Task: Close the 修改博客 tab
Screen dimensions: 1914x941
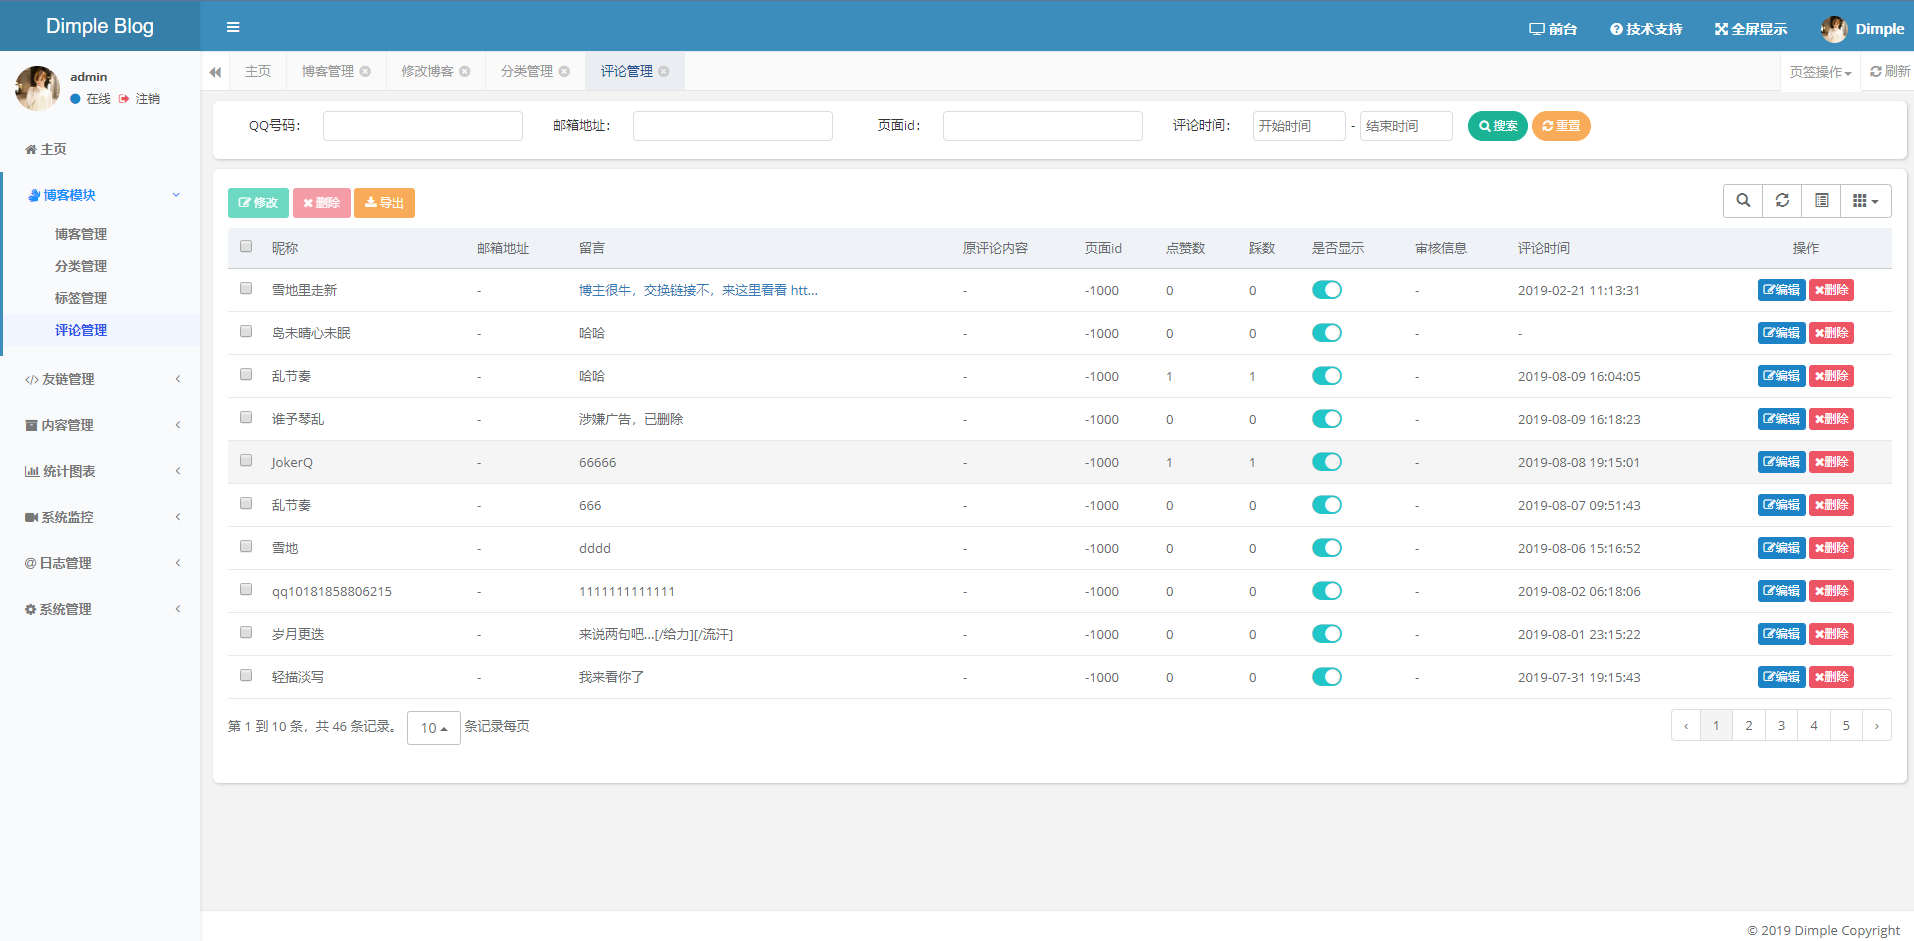Action: [x=465, y=71]
